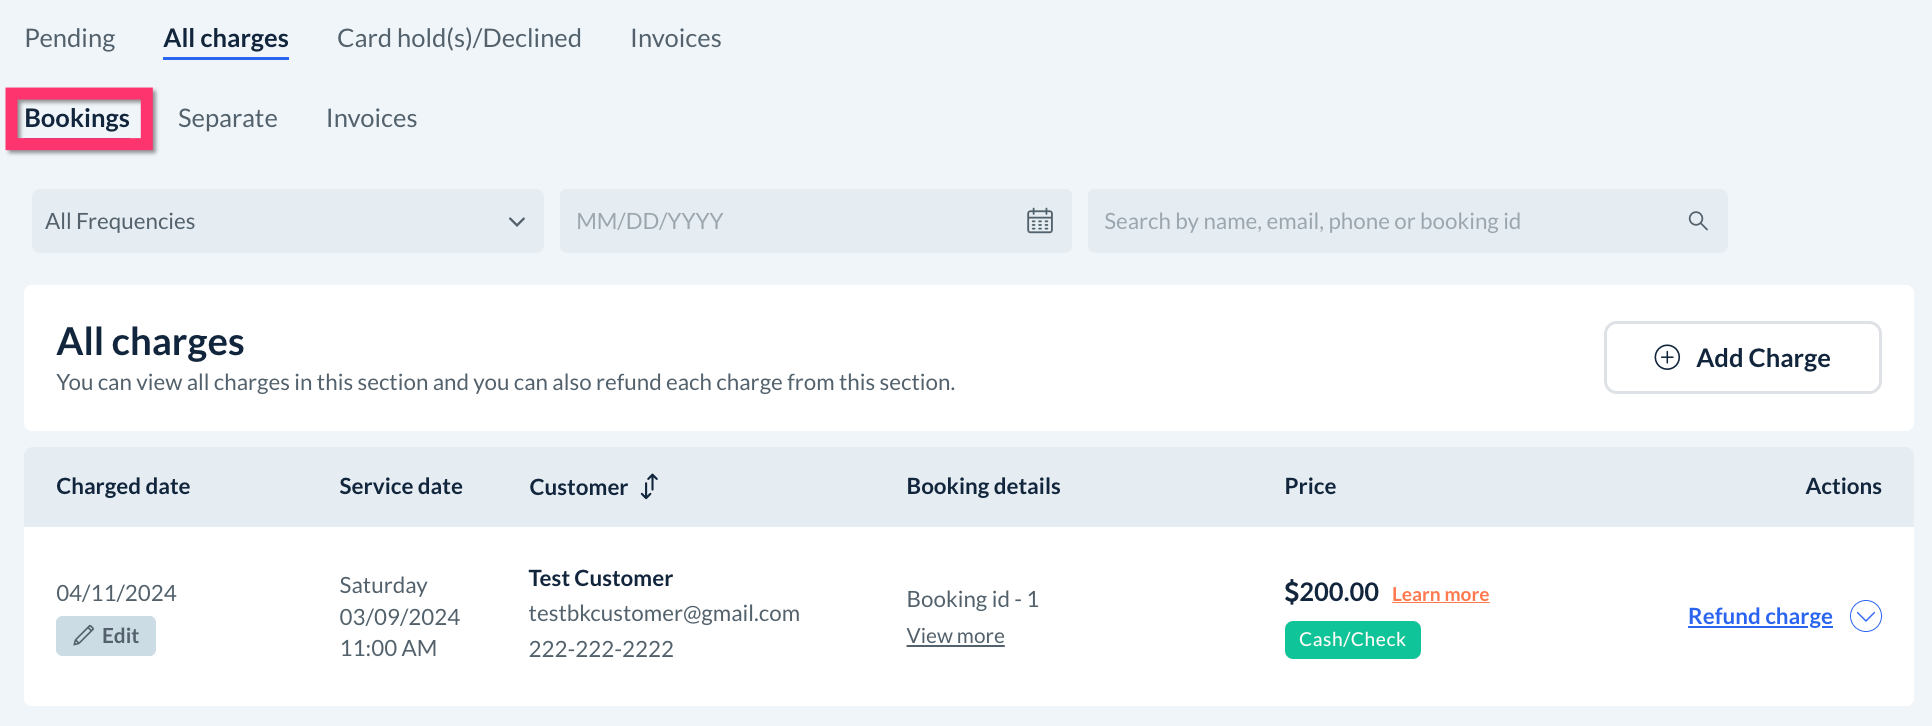The height and width of the screenshot is (726, 1932).
Task: Click the circled chevron beside Refund charge
Action: 1865,616
